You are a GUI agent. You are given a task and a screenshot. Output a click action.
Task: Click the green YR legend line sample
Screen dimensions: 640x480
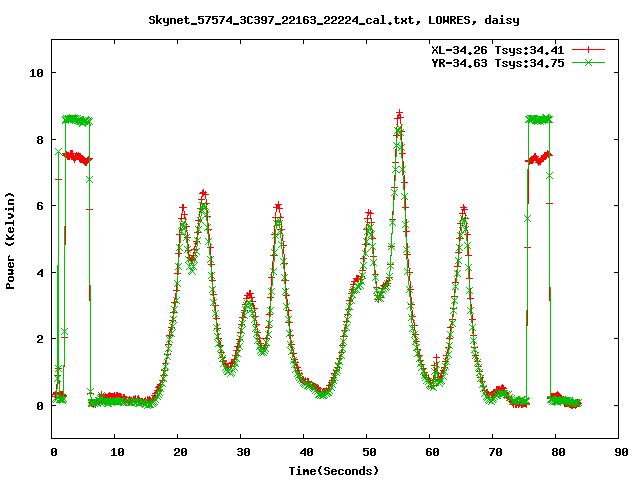(588, 62)
